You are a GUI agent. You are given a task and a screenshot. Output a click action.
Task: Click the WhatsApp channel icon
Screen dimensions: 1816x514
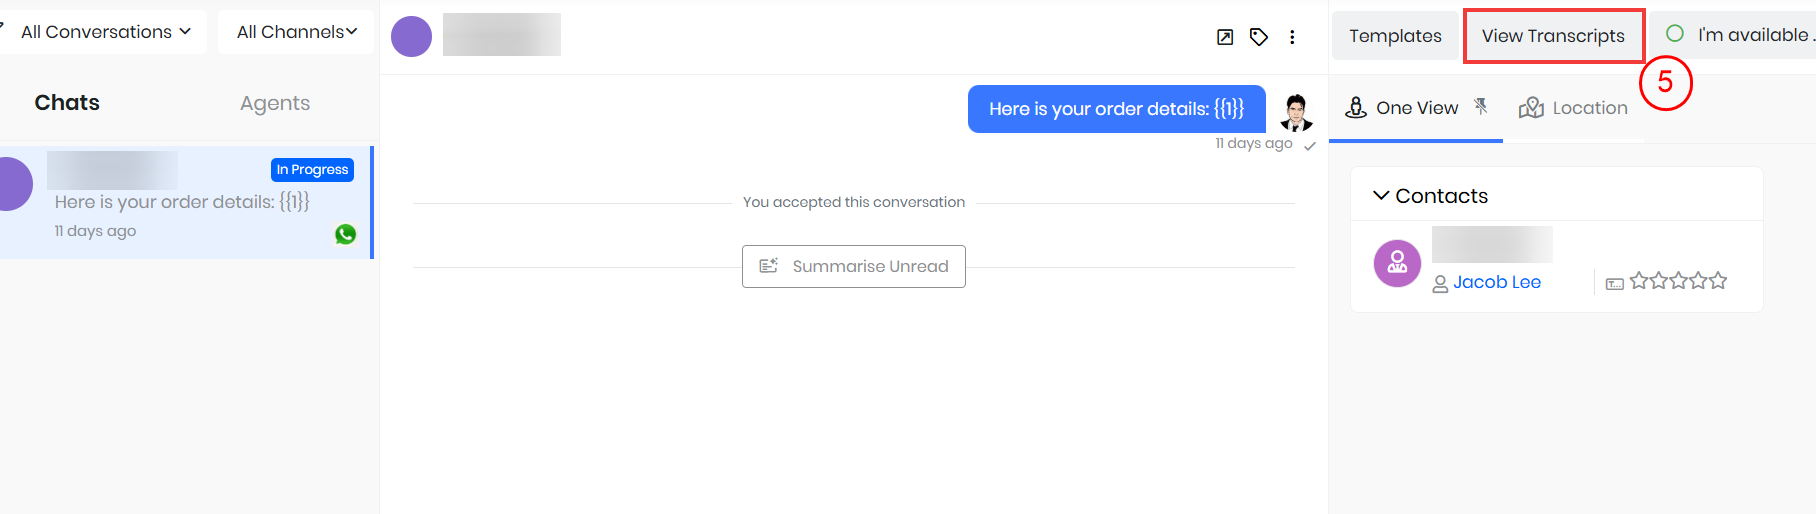(x=346, y=234)
